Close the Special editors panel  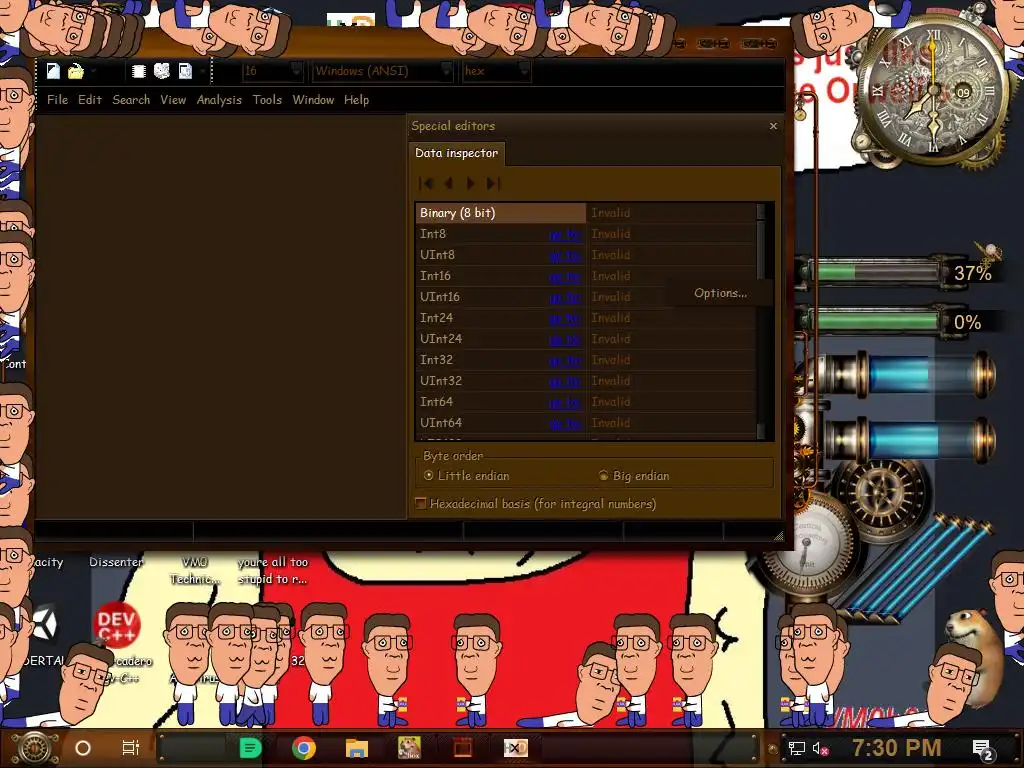click(x=773, y=125)
